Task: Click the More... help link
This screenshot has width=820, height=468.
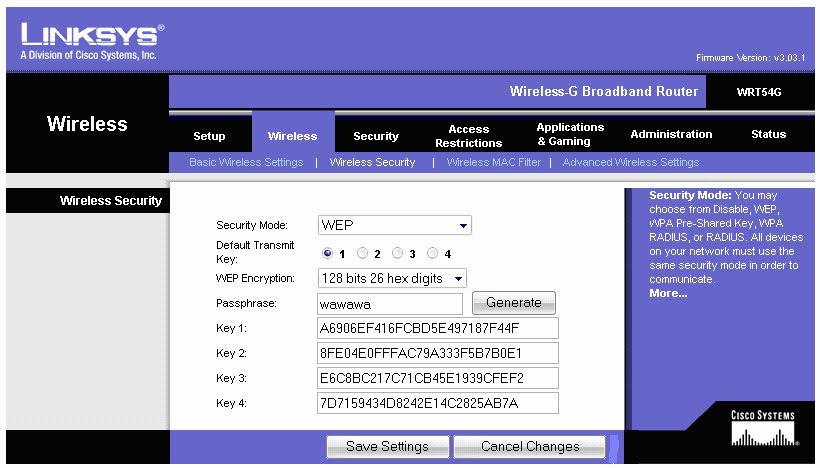Action: click(668, 293)
